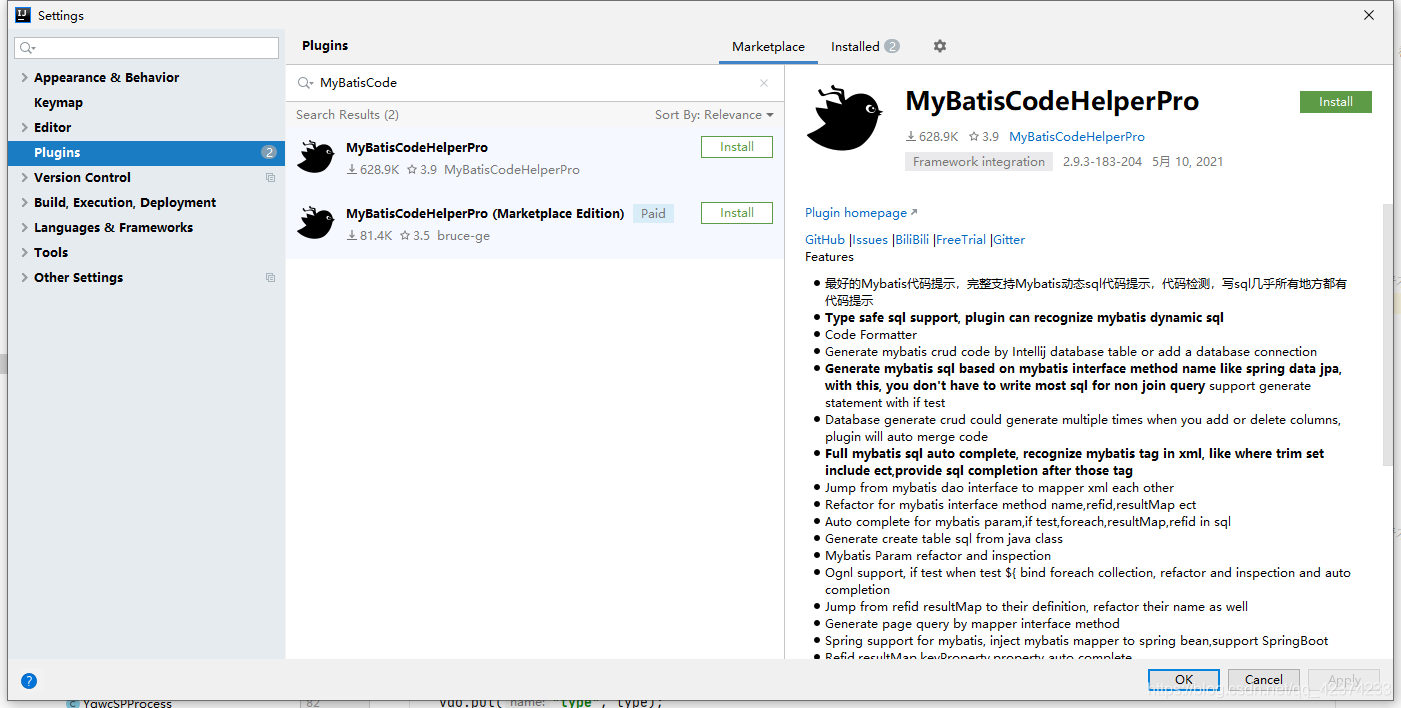This screenshot has width=1401, height=708.
Task: Click the Version Control project-level icon
Action: [x=270, y=178]
